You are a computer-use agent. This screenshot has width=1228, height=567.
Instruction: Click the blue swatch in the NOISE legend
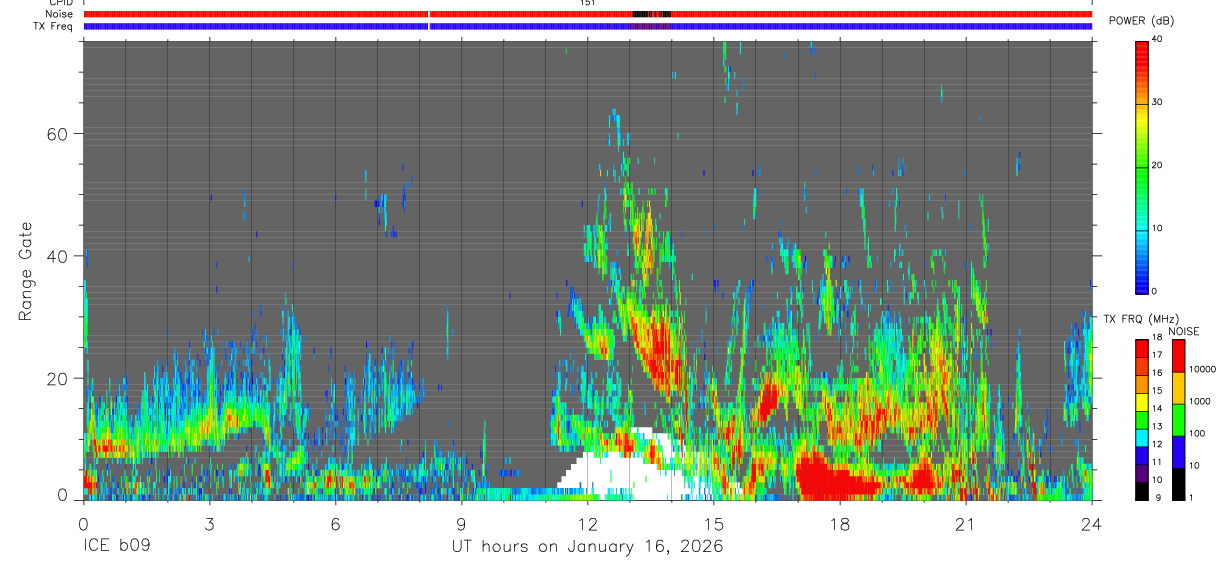click(1178, 452)
